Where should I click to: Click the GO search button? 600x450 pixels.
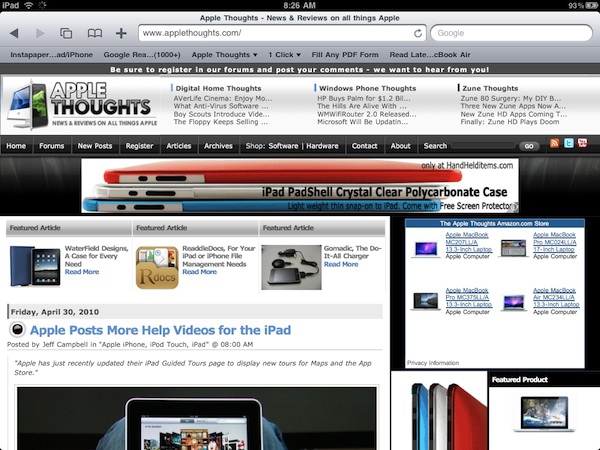tap(529, 146)
